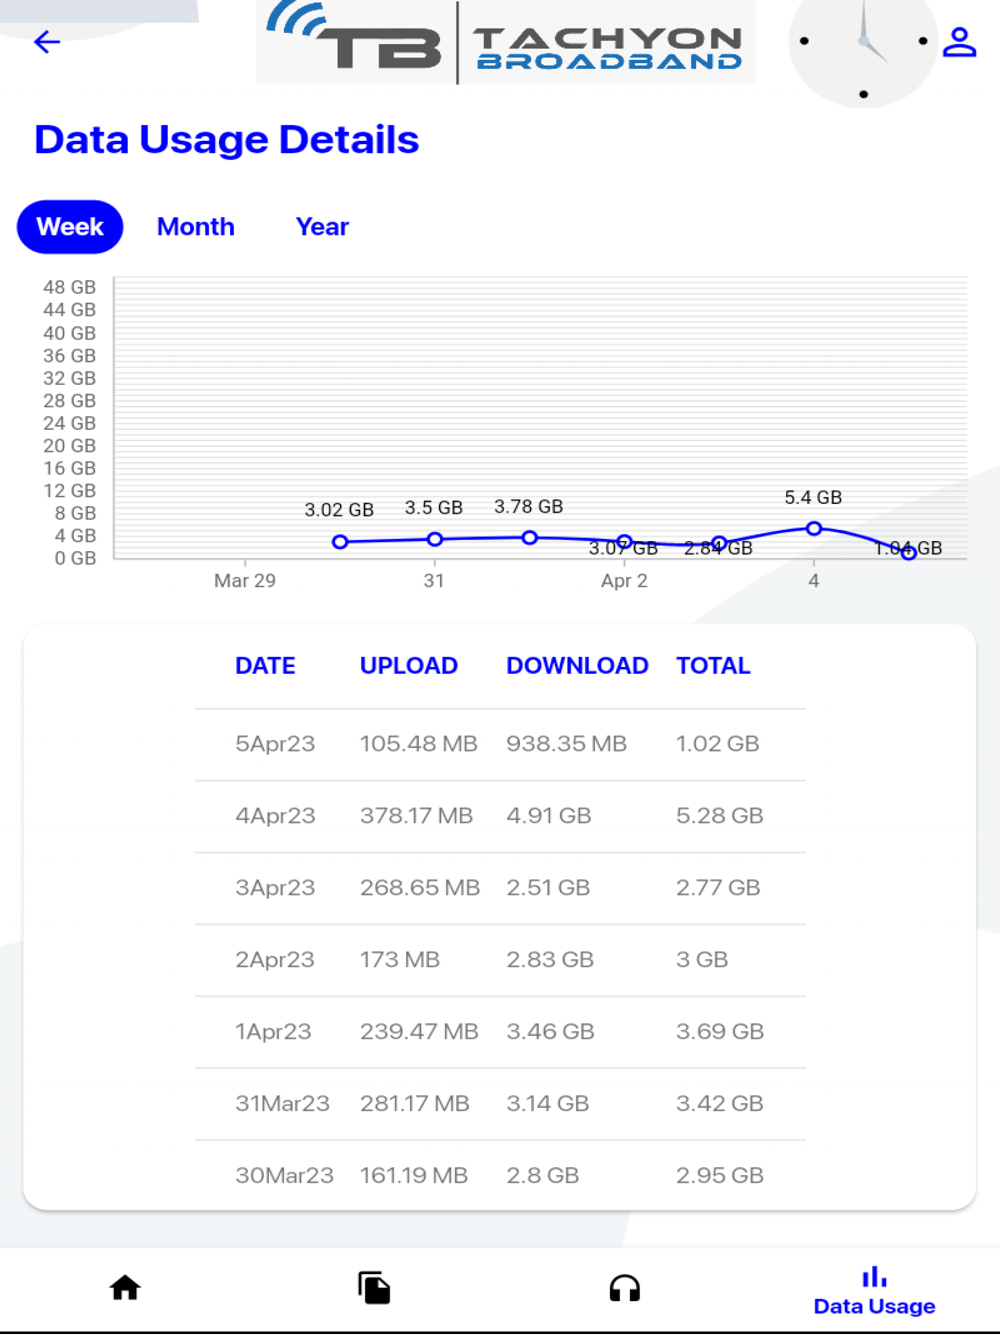Click the 3.46 GB download value

550,1032
